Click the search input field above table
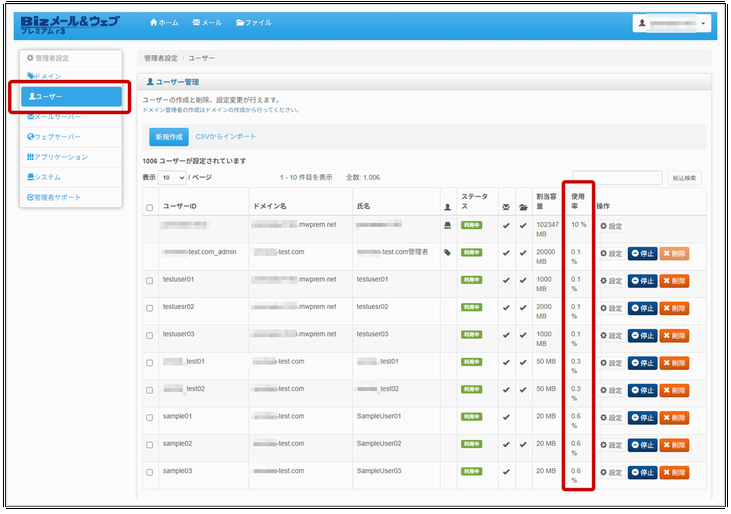This screenshot has width=731, height=514. click(x=617, y=178)
